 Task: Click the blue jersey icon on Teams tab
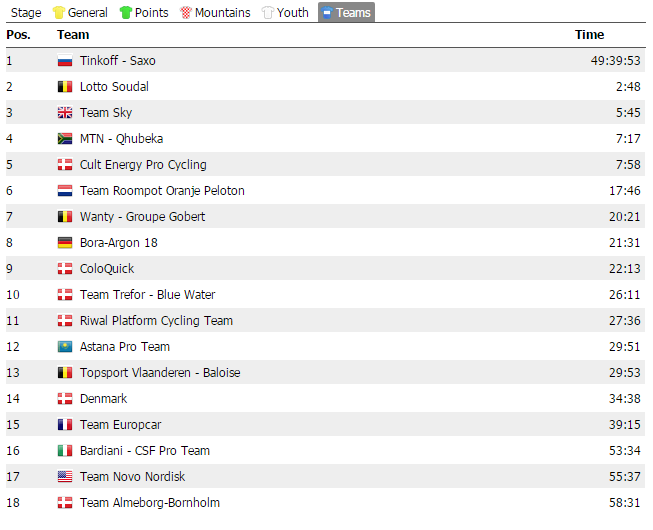(x=327, y=13)
